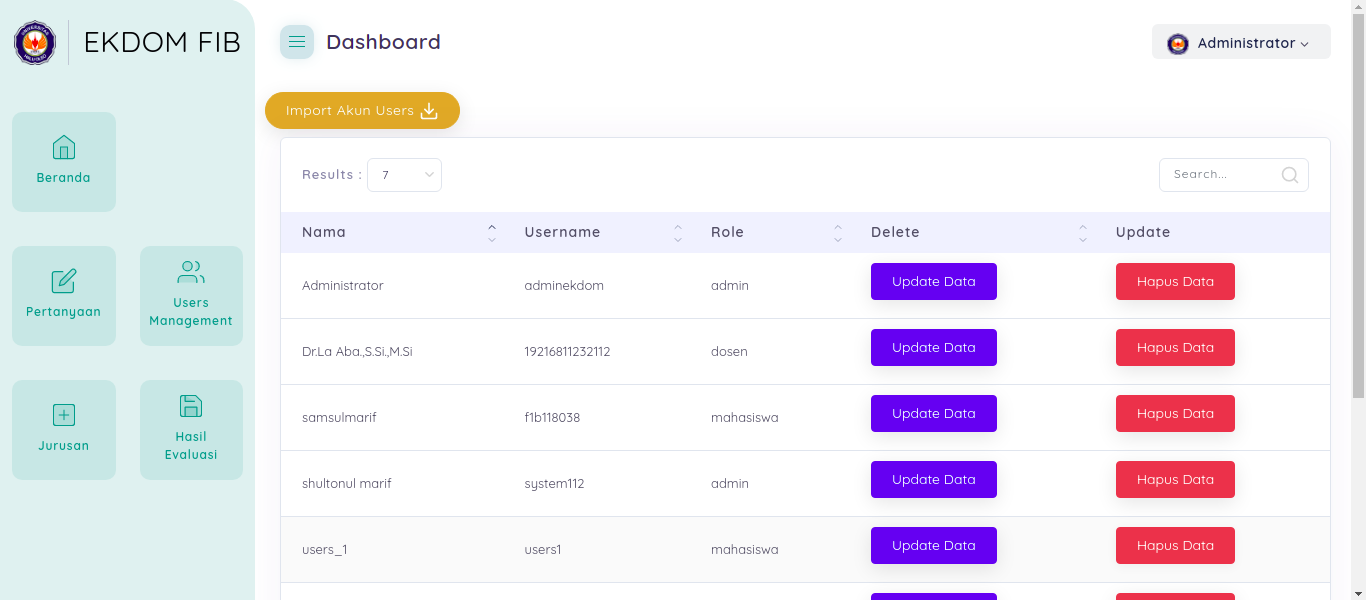Click Hapus Data for Dr.La Aba row
The height and width of the screenshot is (600, 1366).
pyautogui.click(x=1175, y=348)
